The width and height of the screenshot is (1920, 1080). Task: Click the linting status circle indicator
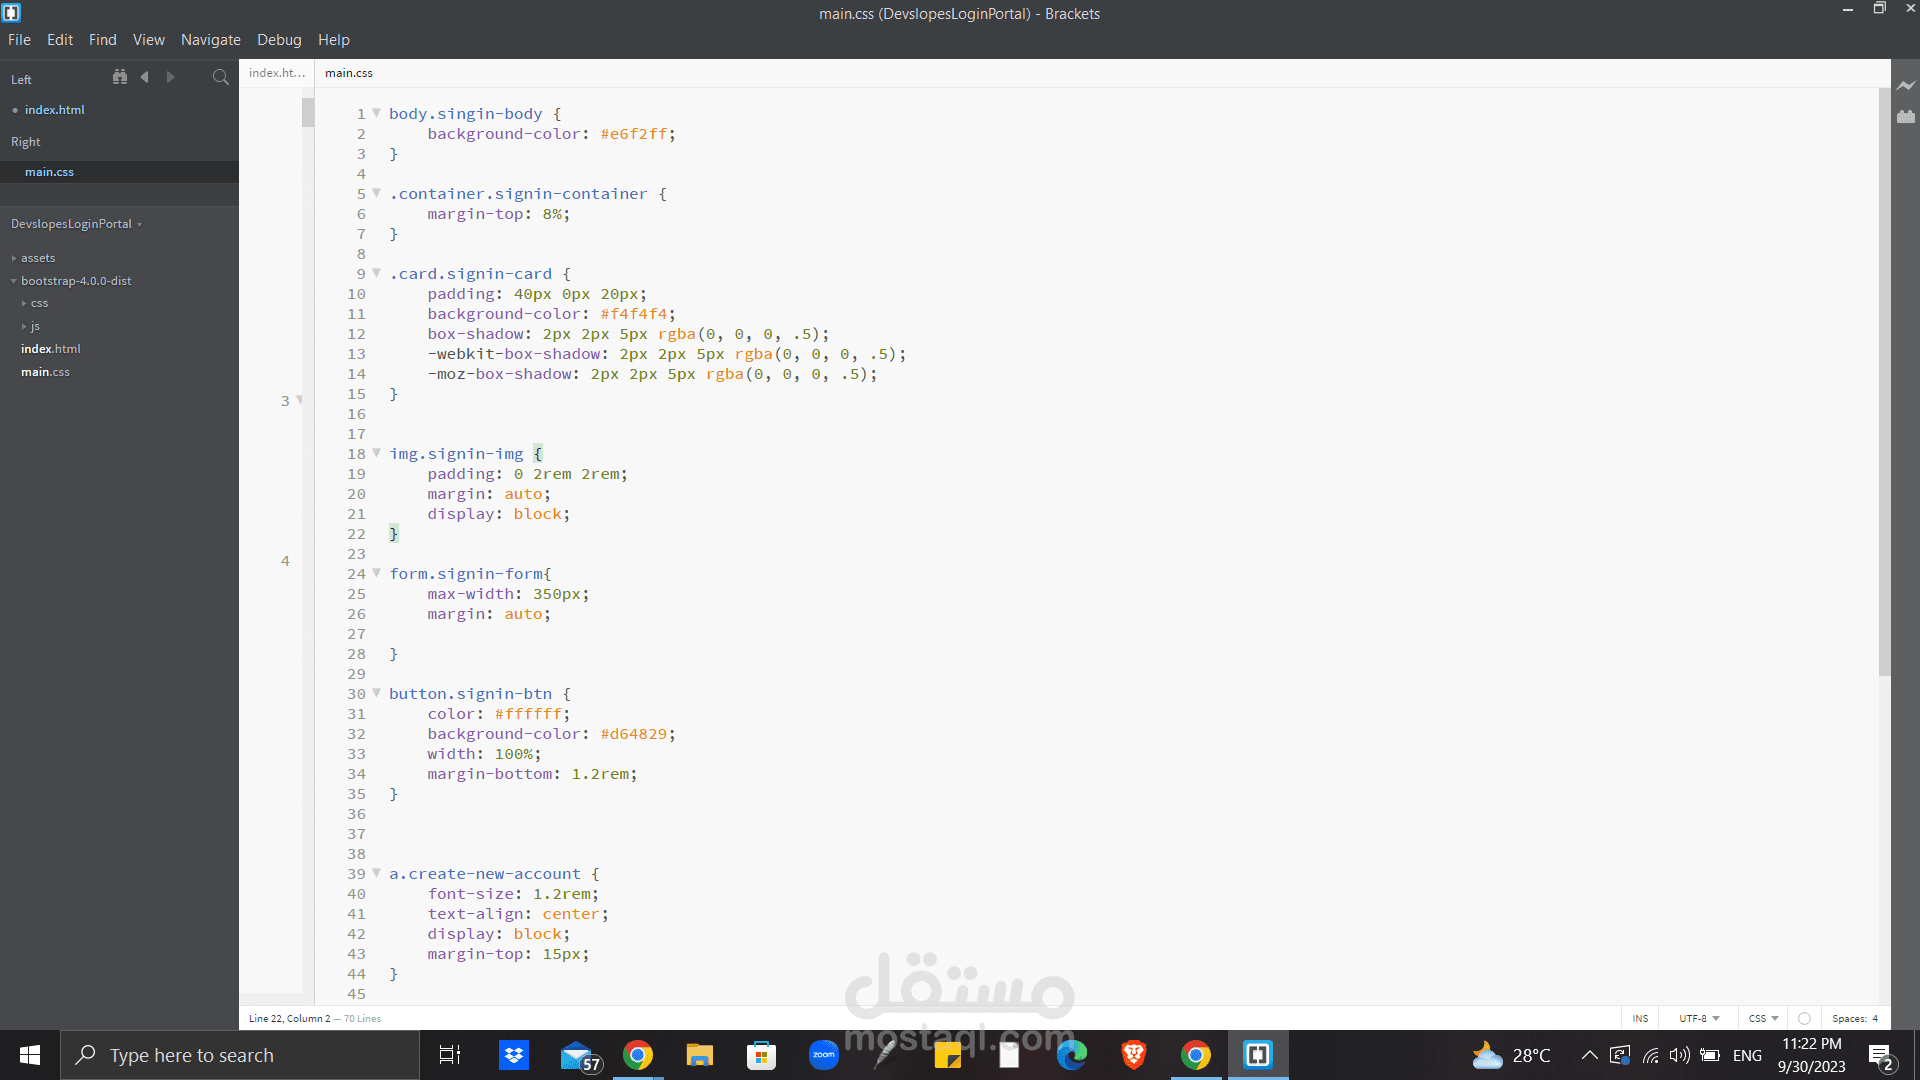[1804, 1018]
